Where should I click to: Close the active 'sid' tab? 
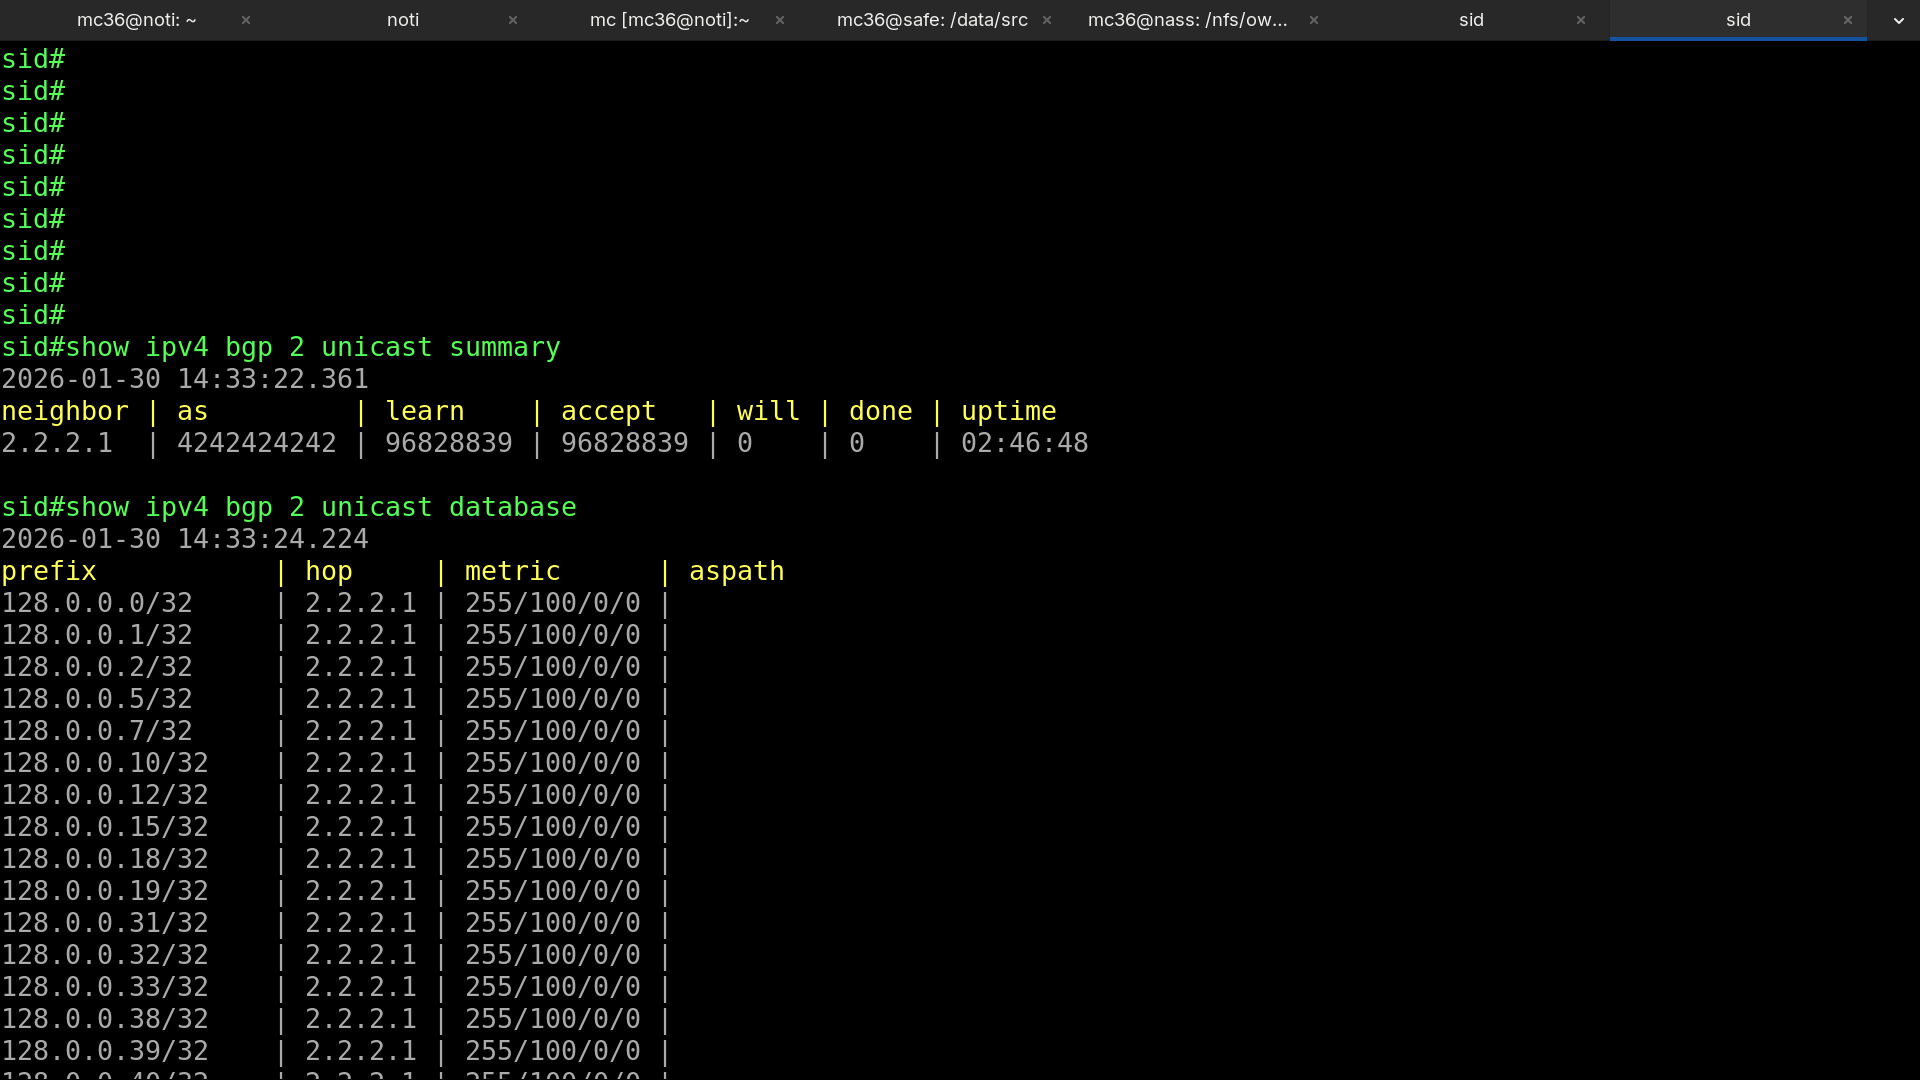tap(1848, 20)
